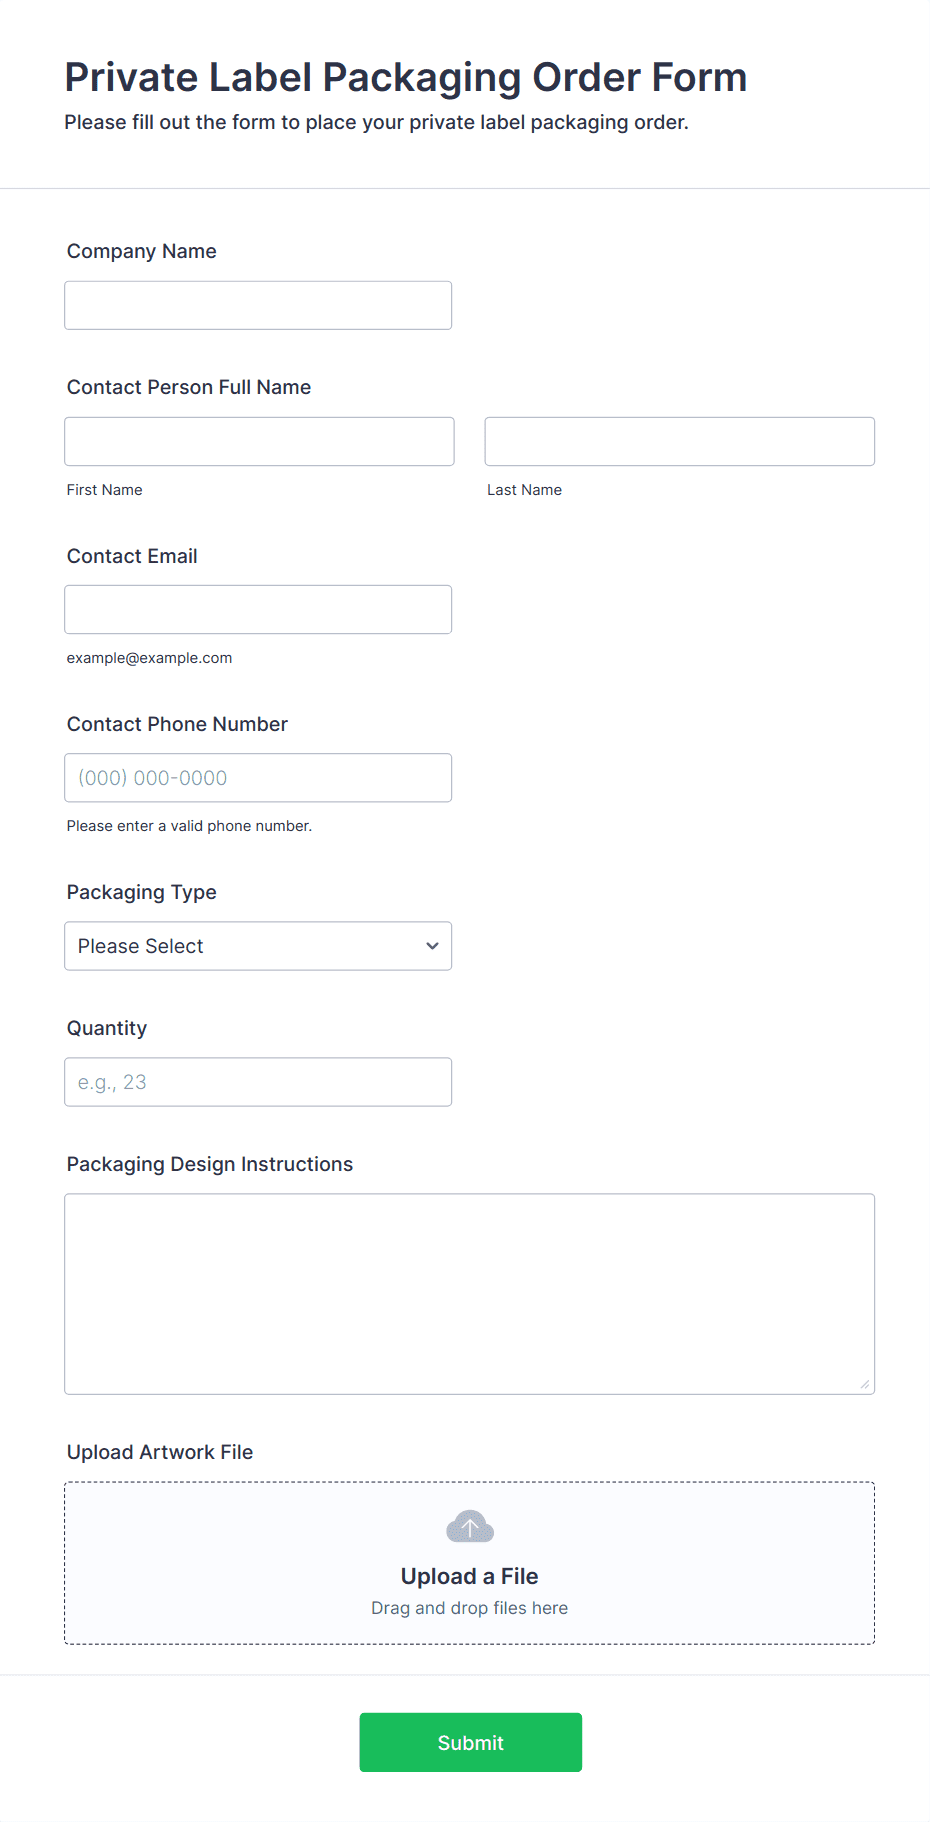This screenshot has width=930, height=1822.
Task: Click the Packaging Type label
Action: (141, 892)
